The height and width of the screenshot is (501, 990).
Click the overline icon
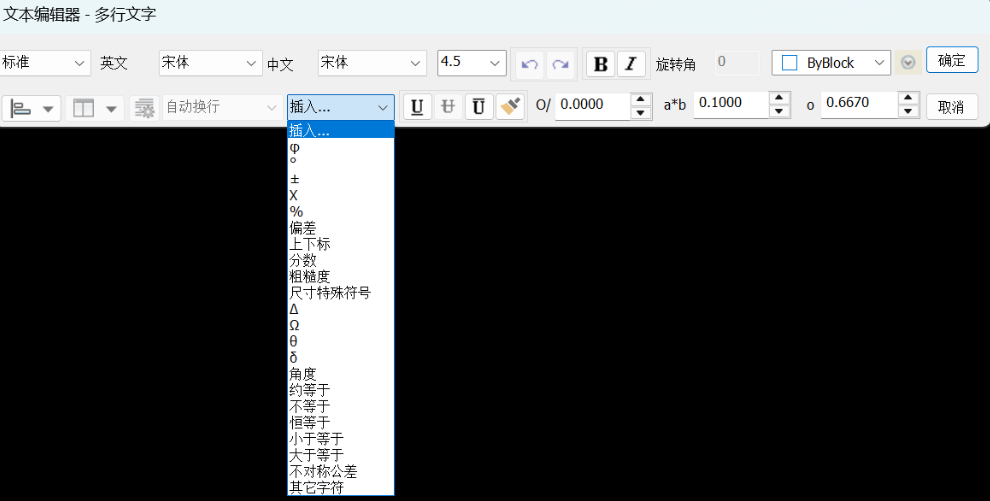[479, 106]
